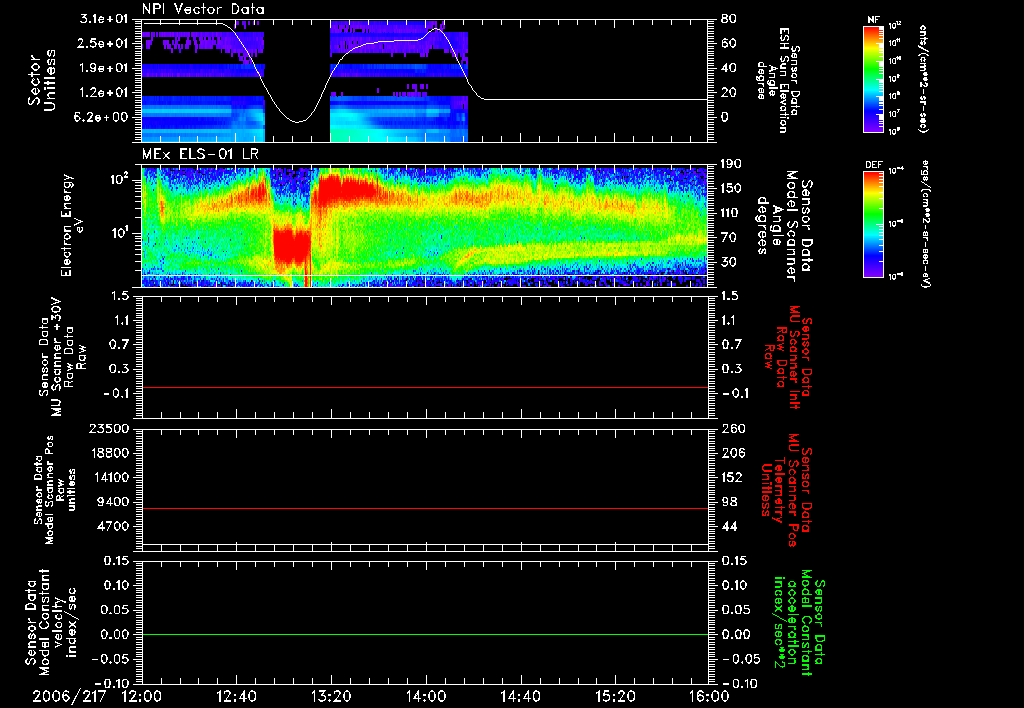The height and width of the screenshot is (708, 1024).
Task: Click the 10² electron energy tick label
Action: click(121, 180)
